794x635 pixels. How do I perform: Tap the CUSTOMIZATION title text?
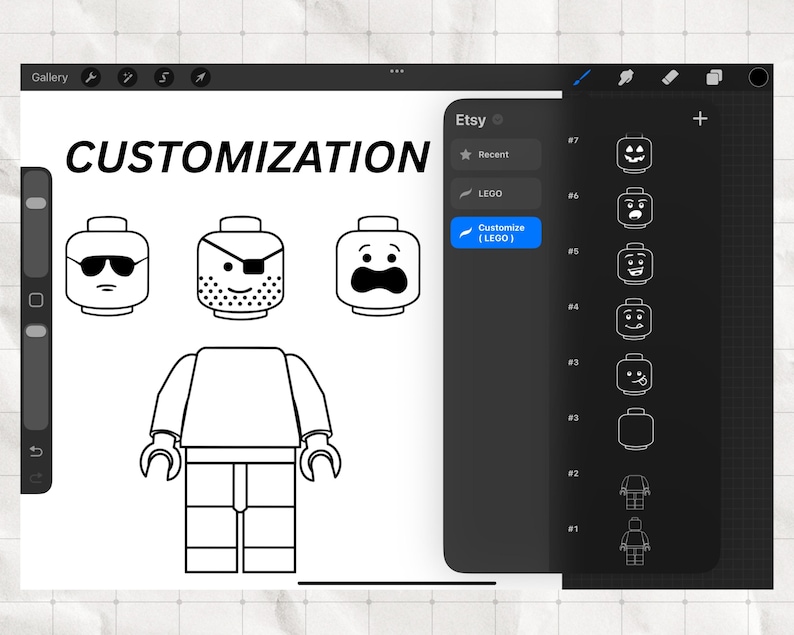248,156
